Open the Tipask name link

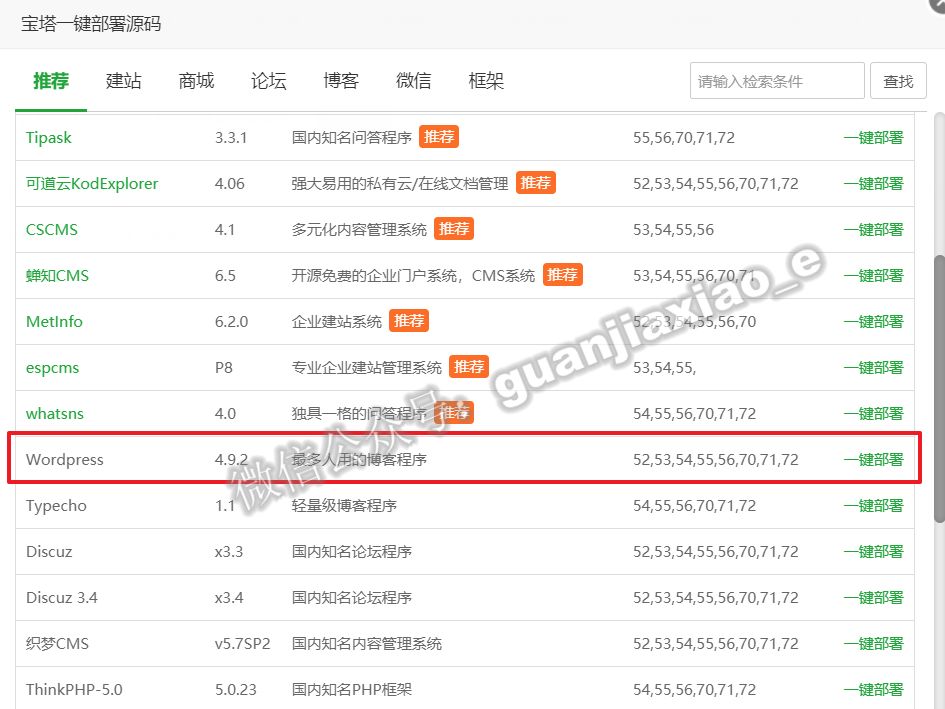click(48, 138)
